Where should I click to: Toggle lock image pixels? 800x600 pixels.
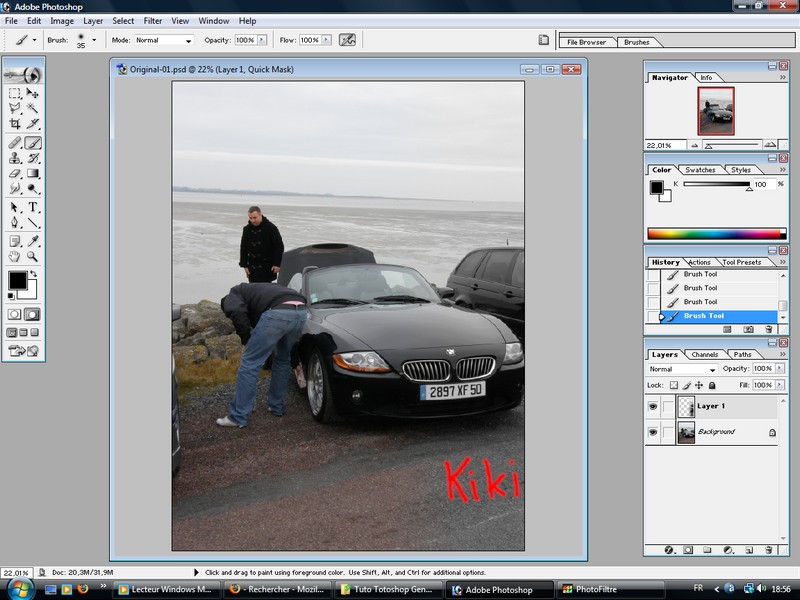687,385
